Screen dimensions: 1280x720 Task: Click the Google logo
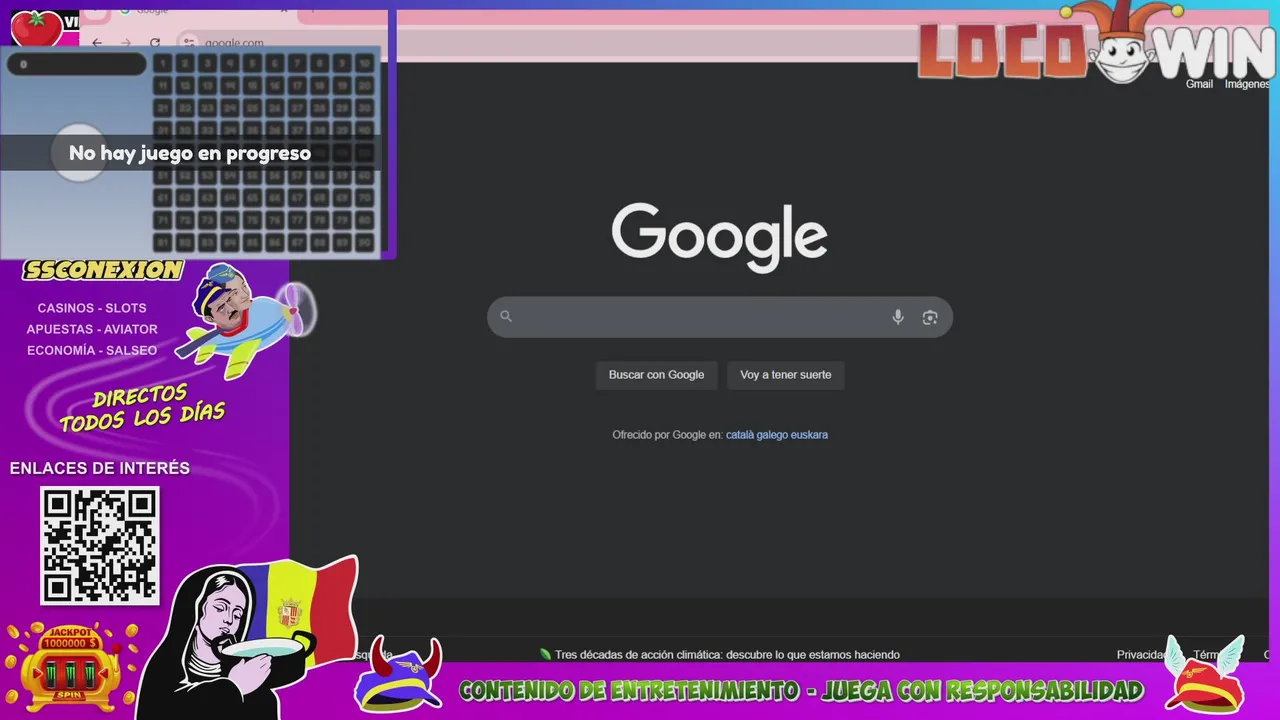[720, 237]
